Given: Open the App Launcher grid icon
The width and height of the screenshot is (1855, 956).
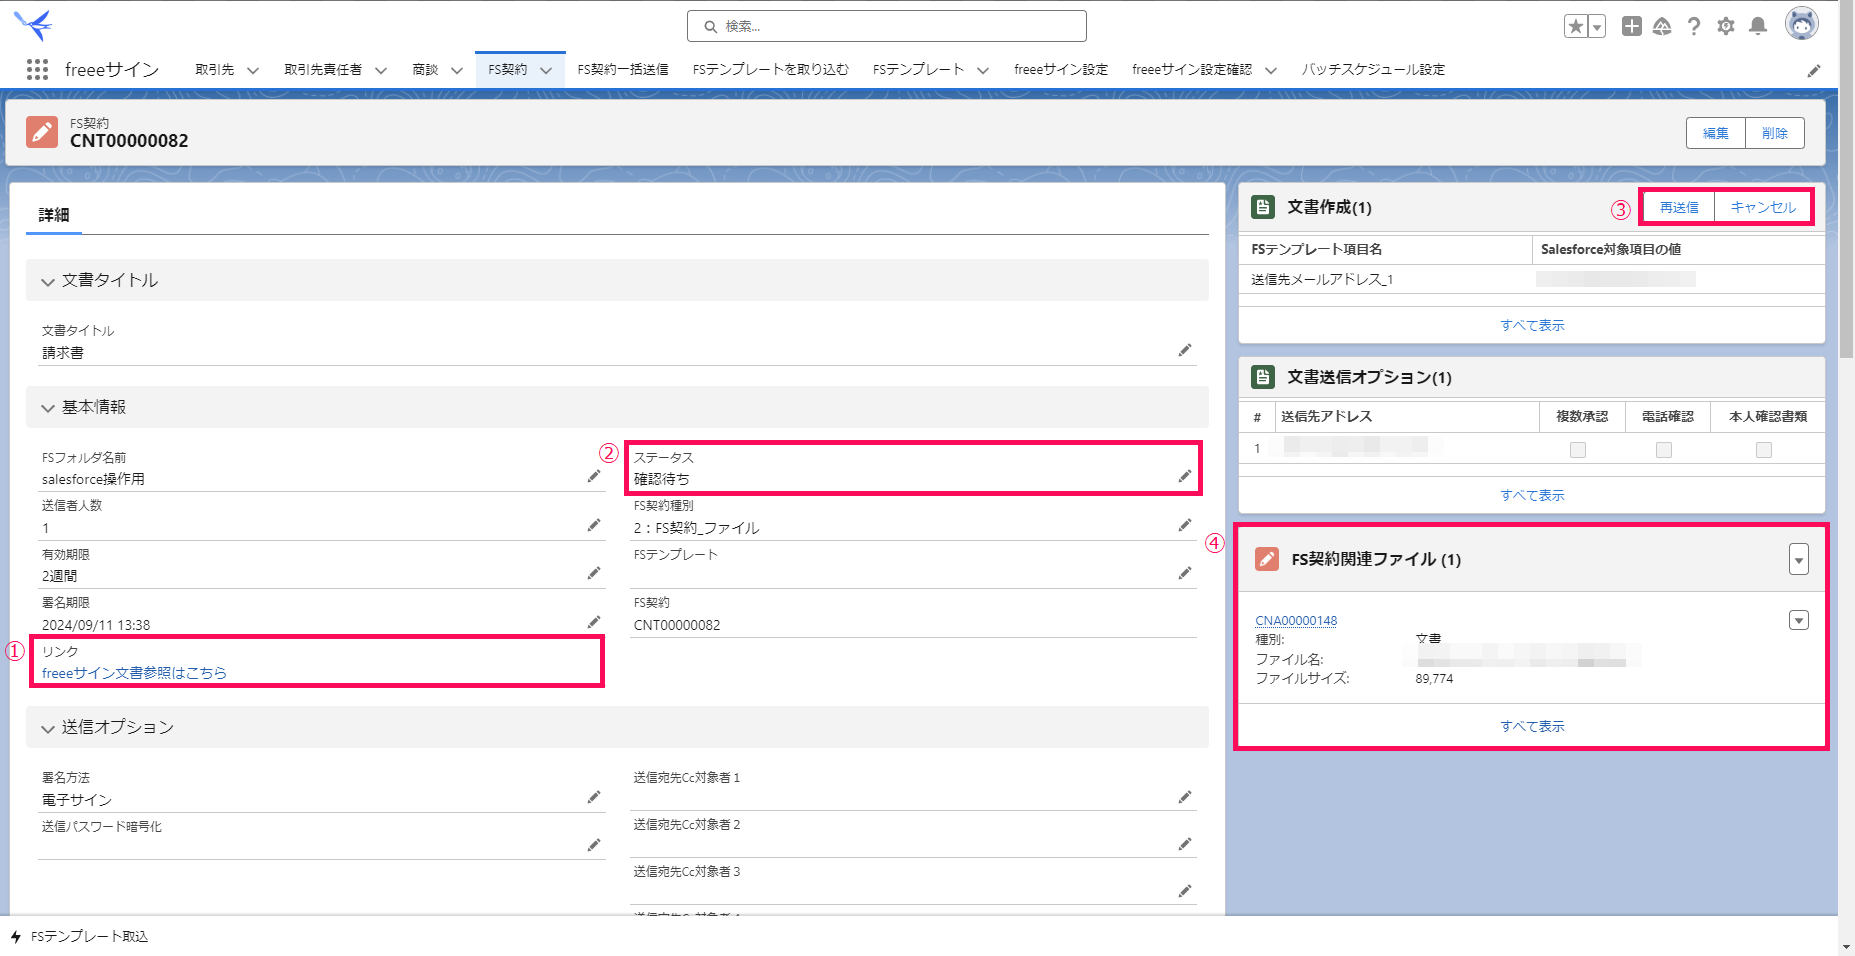Looking at the screenshot, I should pos(37,69).
